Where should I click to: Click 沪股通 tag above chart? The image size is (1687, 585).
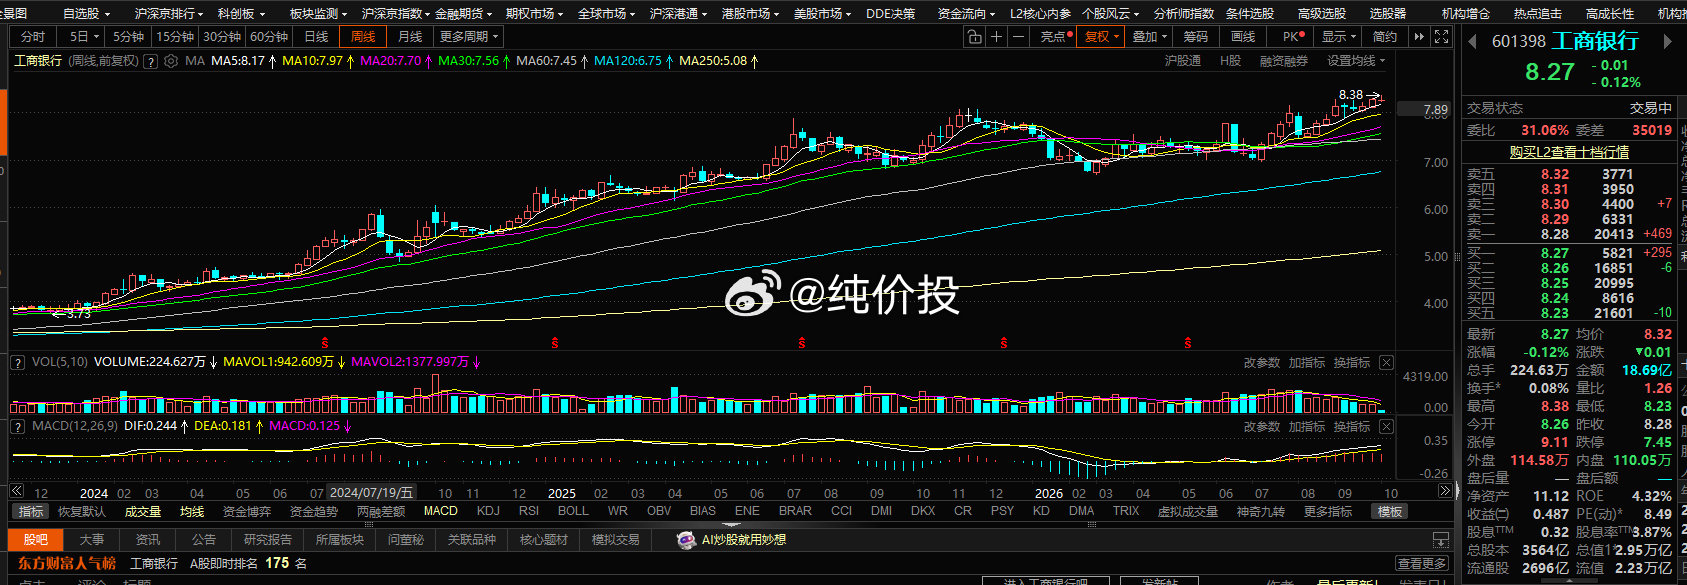(1183, 61)
